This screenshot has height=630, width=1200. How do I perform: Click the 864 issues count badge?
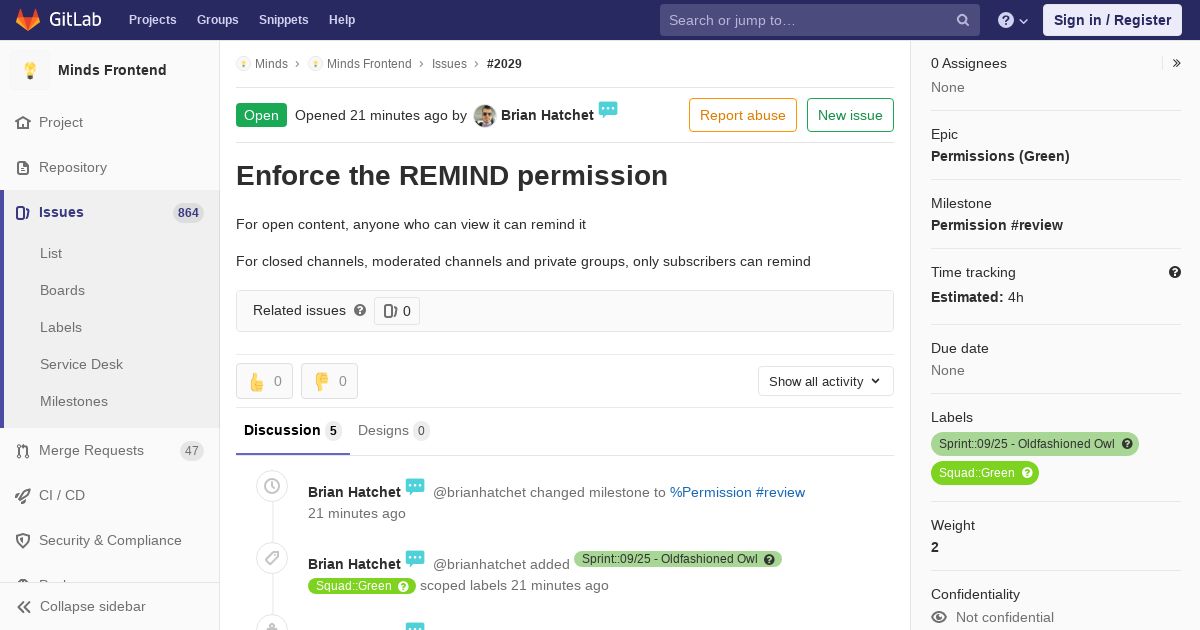(188, 213)
